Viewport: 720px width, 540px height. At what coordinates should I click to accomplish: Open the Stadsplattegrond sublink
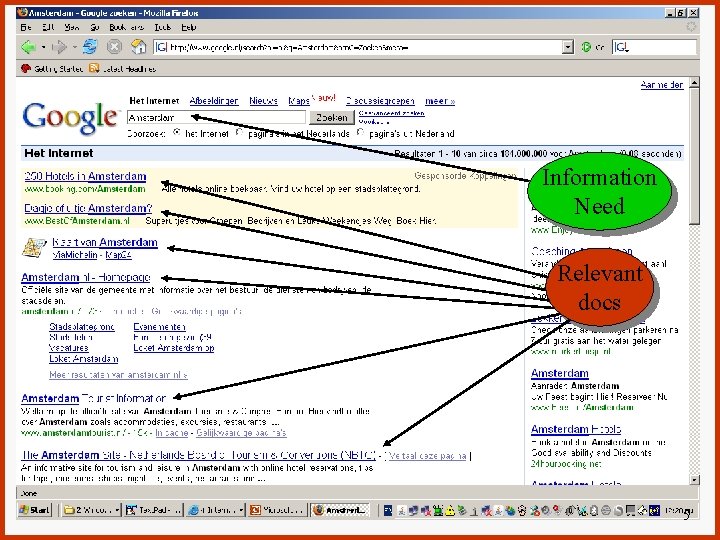click(x=82, y=327)
